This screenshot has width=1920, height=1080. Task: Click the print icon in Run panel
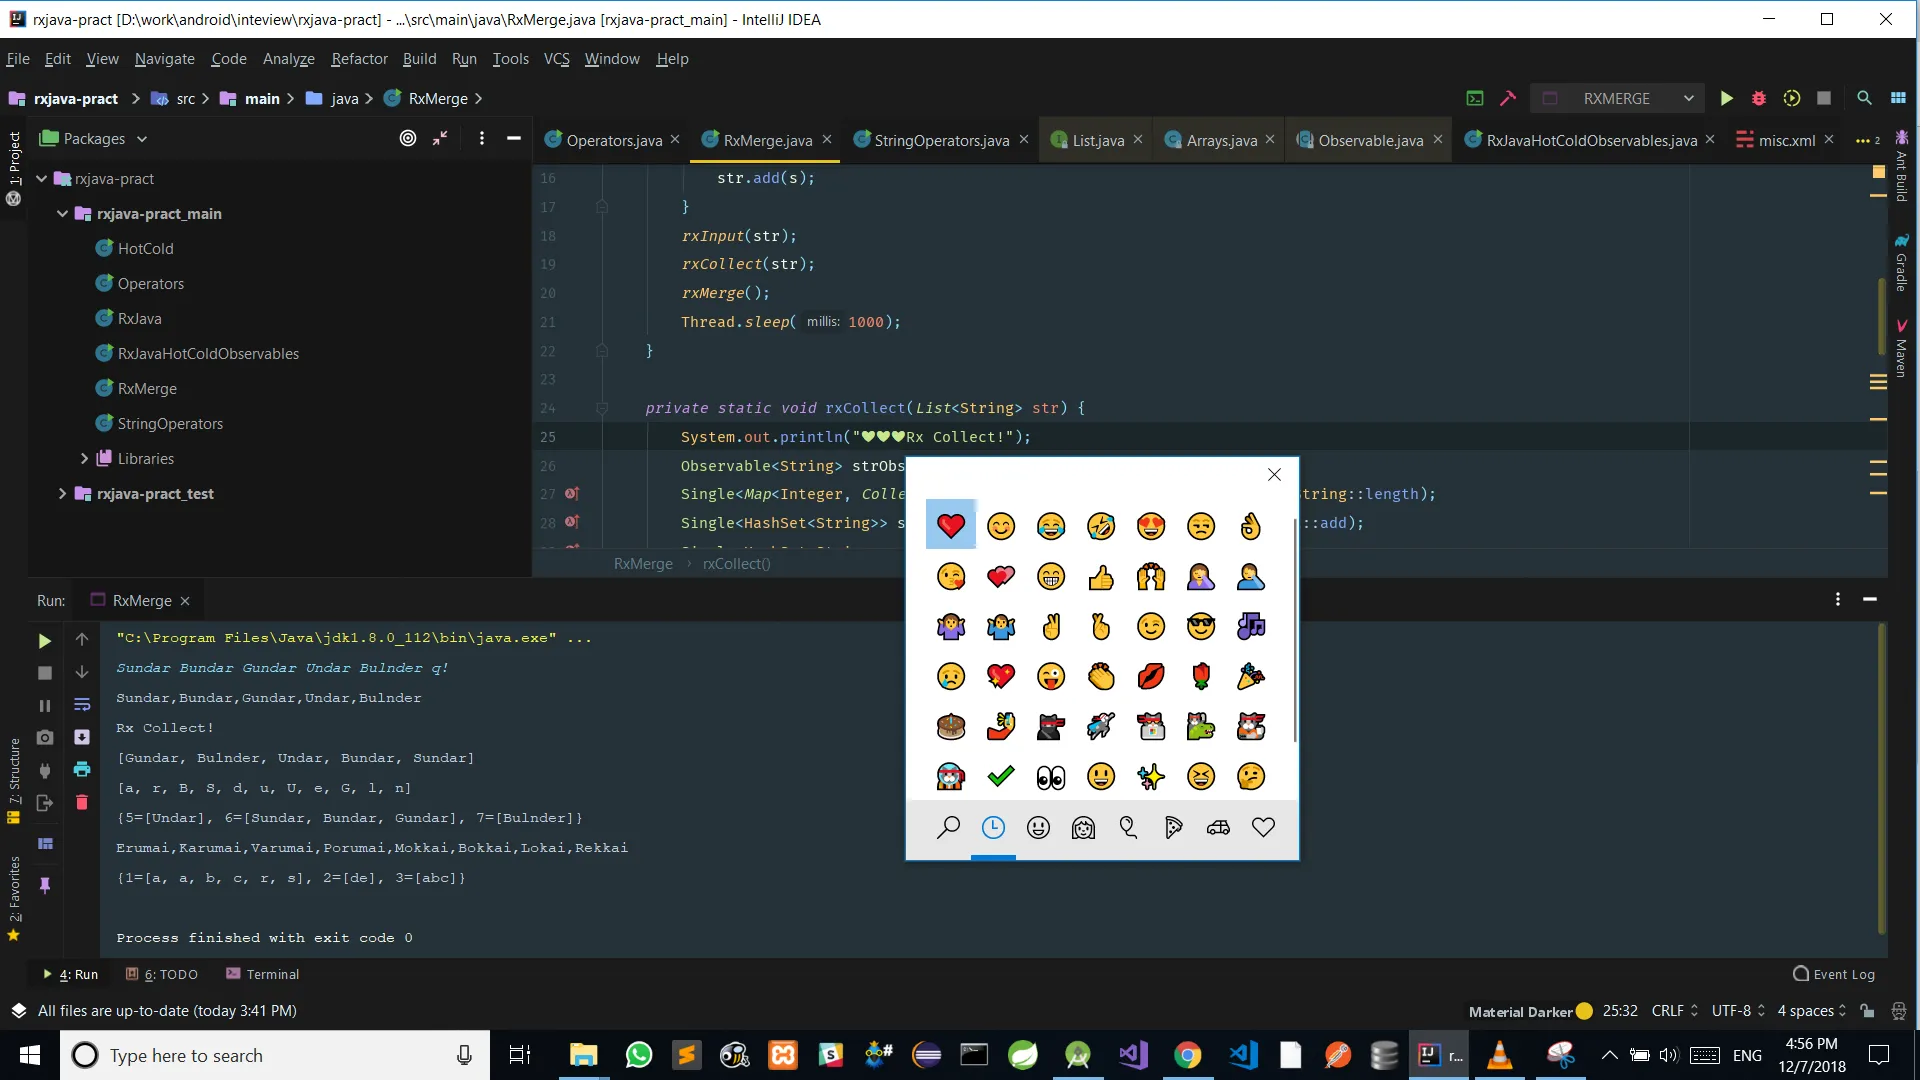point(82,770)
